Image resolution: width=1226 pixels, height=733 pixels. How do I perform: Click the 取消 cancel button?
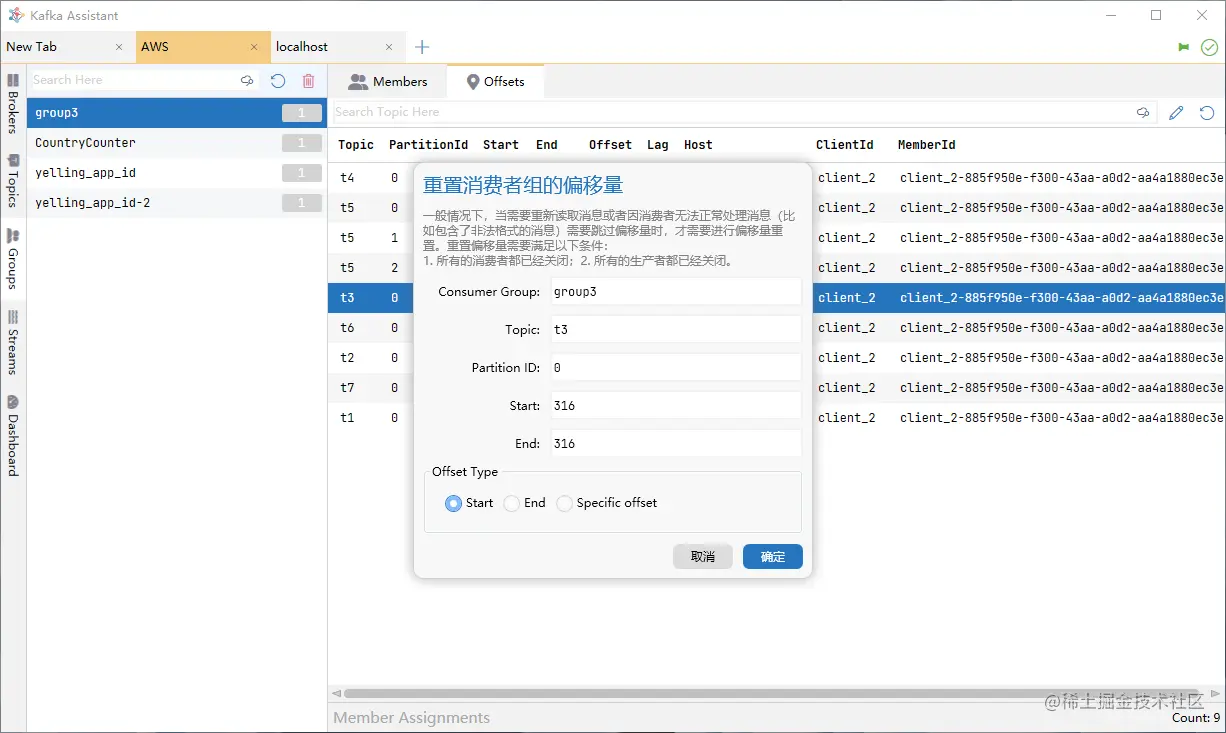(703, 557)
